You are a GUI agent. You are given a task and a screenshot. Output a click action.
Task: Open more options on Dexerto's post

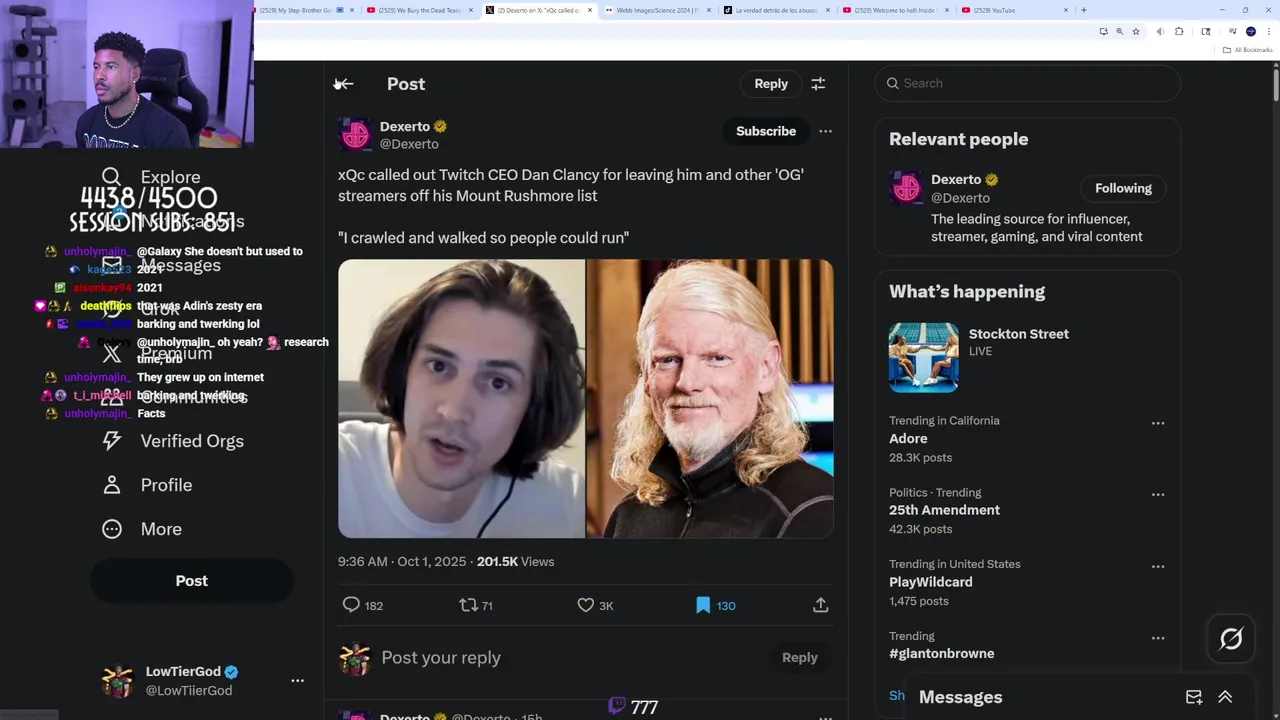point(825,131)
